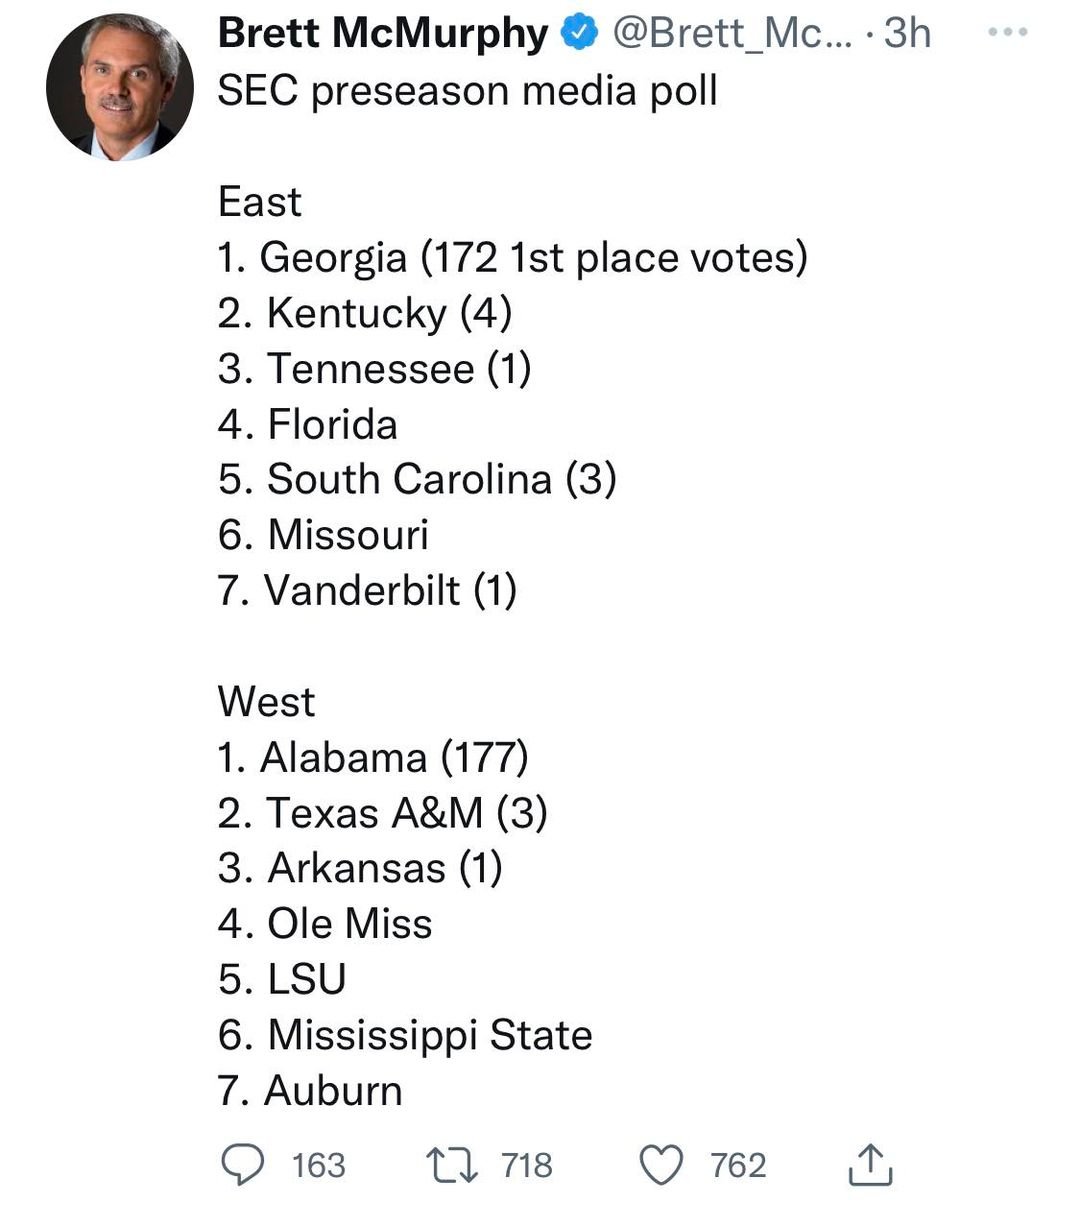Click the Texas A&M (3) line
This screenshot has width=1080, height=1226.
click(383, 813)
